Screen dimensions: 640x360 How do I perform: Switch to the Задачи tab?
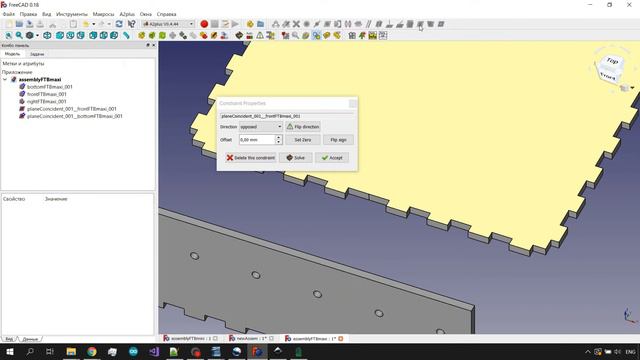point(37,54)
